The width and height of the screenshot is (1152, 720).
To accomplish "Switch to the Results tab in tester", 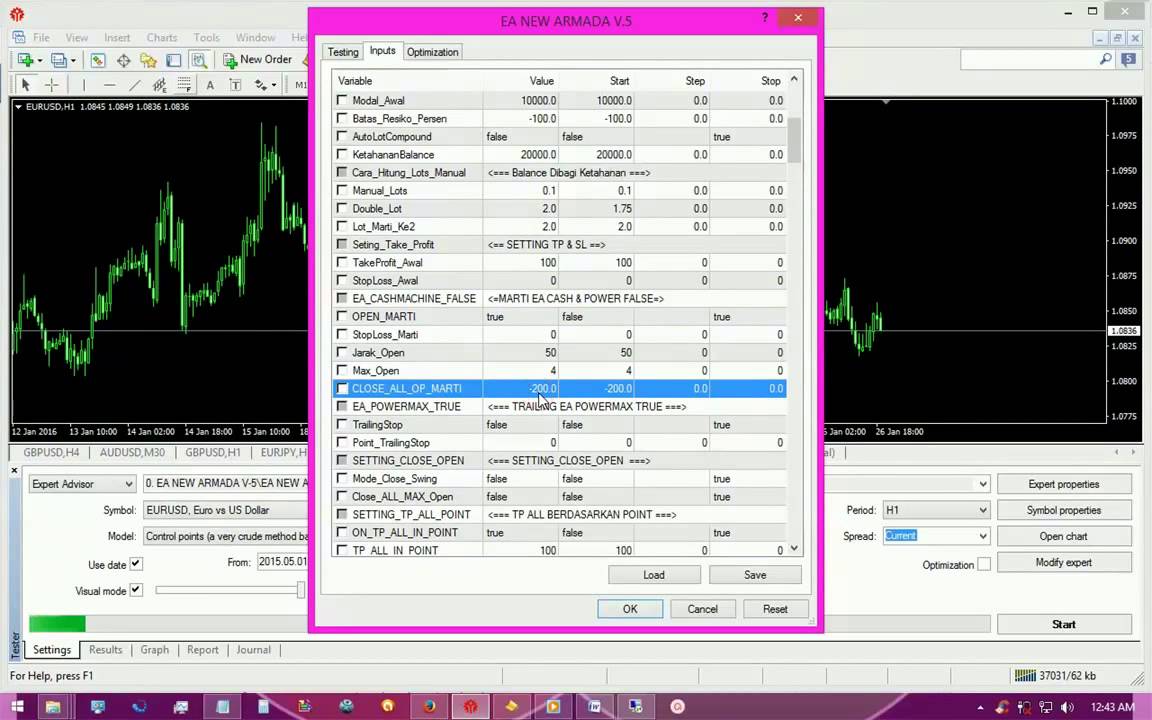I will click(105, 649).
